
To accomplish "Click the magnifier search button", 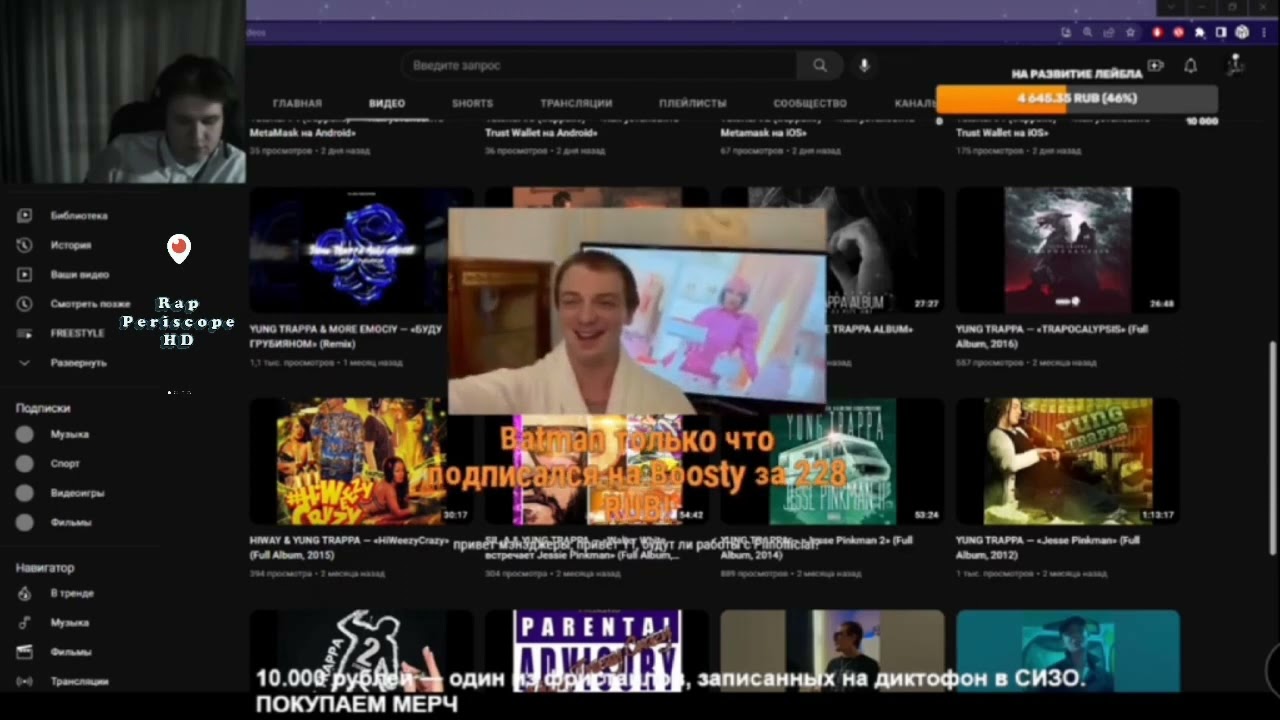I will point(820,66).
